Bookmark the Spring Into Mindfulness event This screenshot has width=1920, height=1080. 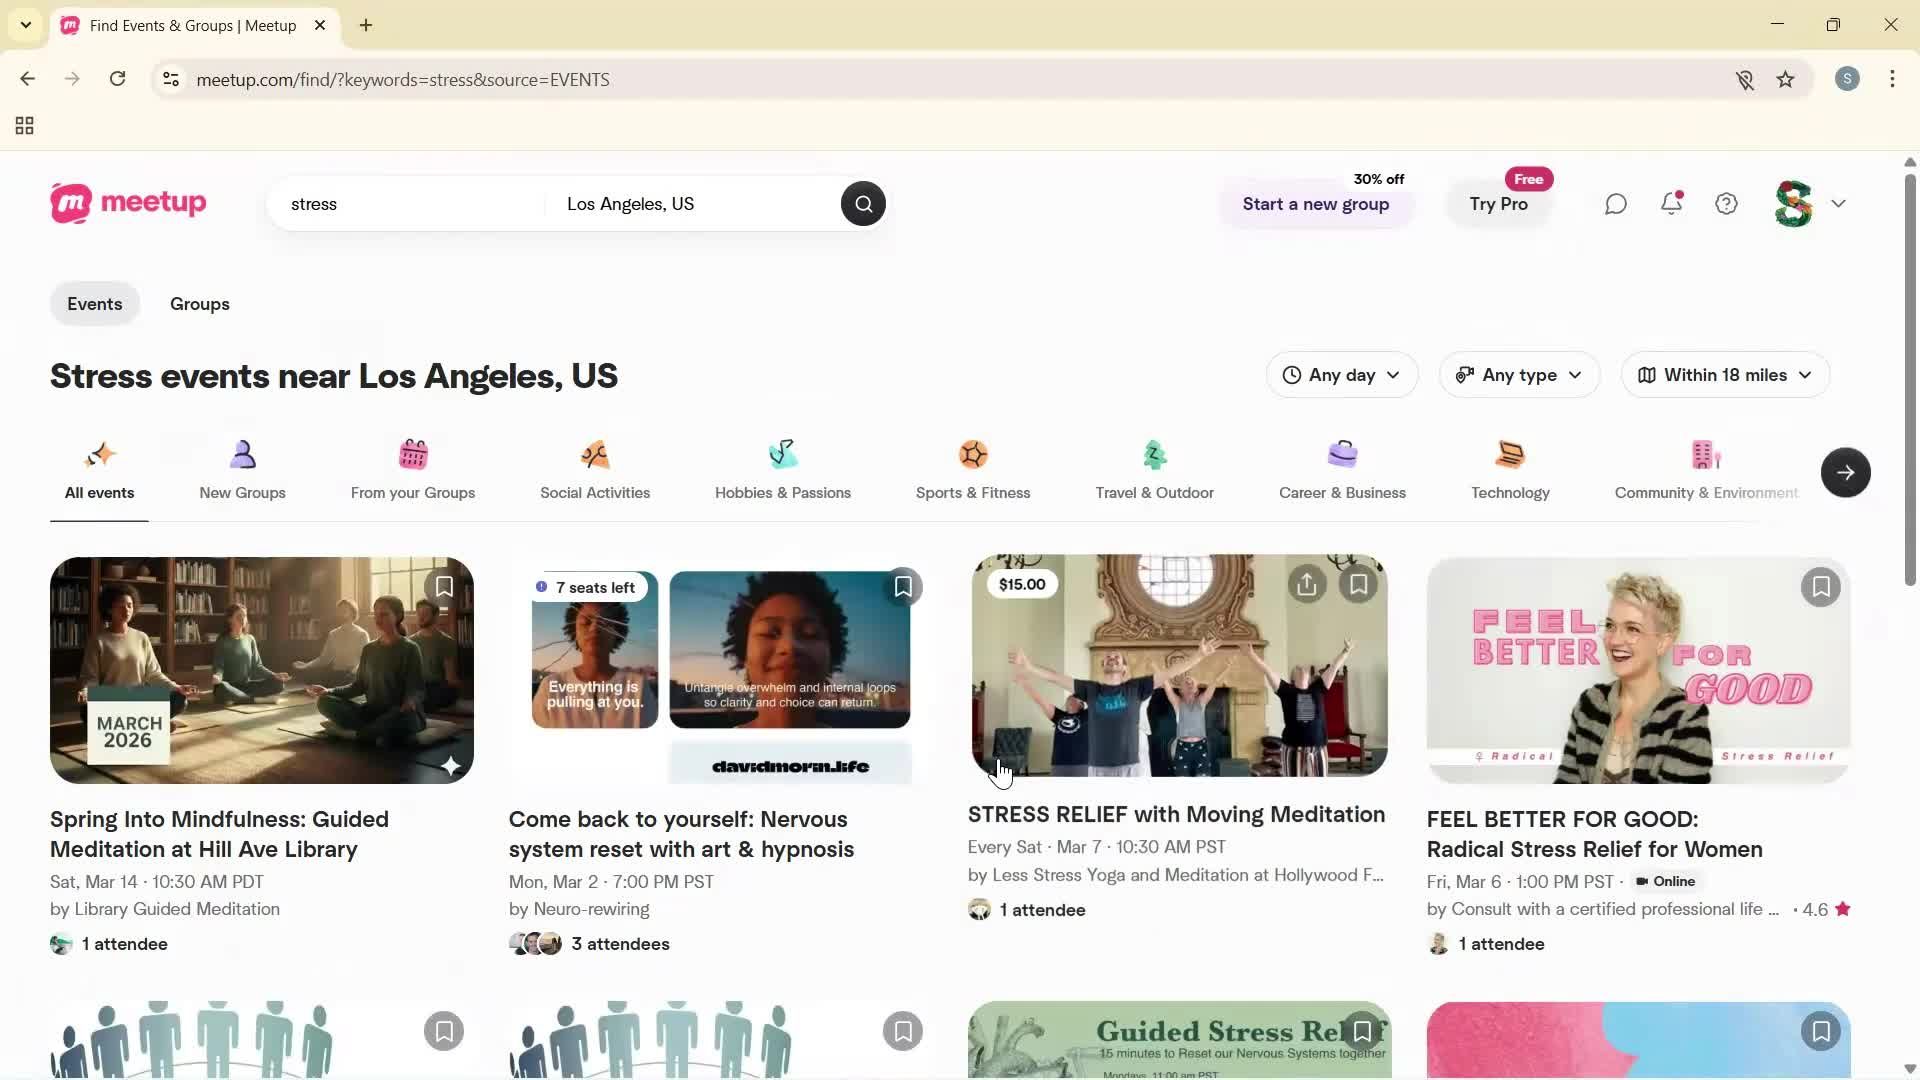(444, 586)
